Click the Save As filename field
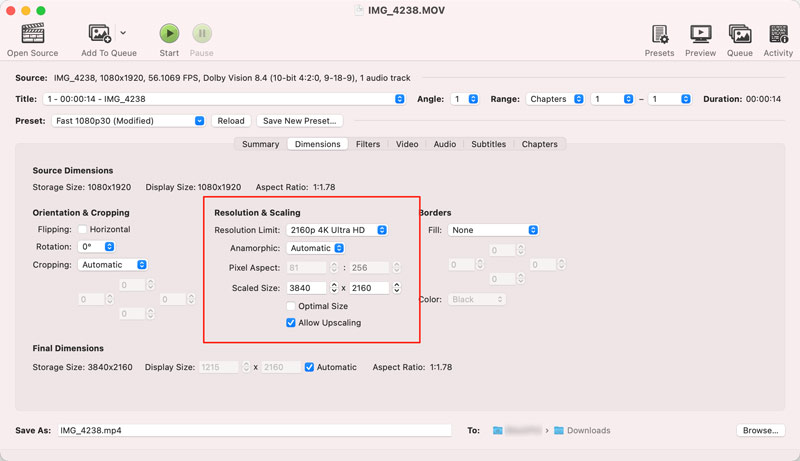 tap(254, 431)
